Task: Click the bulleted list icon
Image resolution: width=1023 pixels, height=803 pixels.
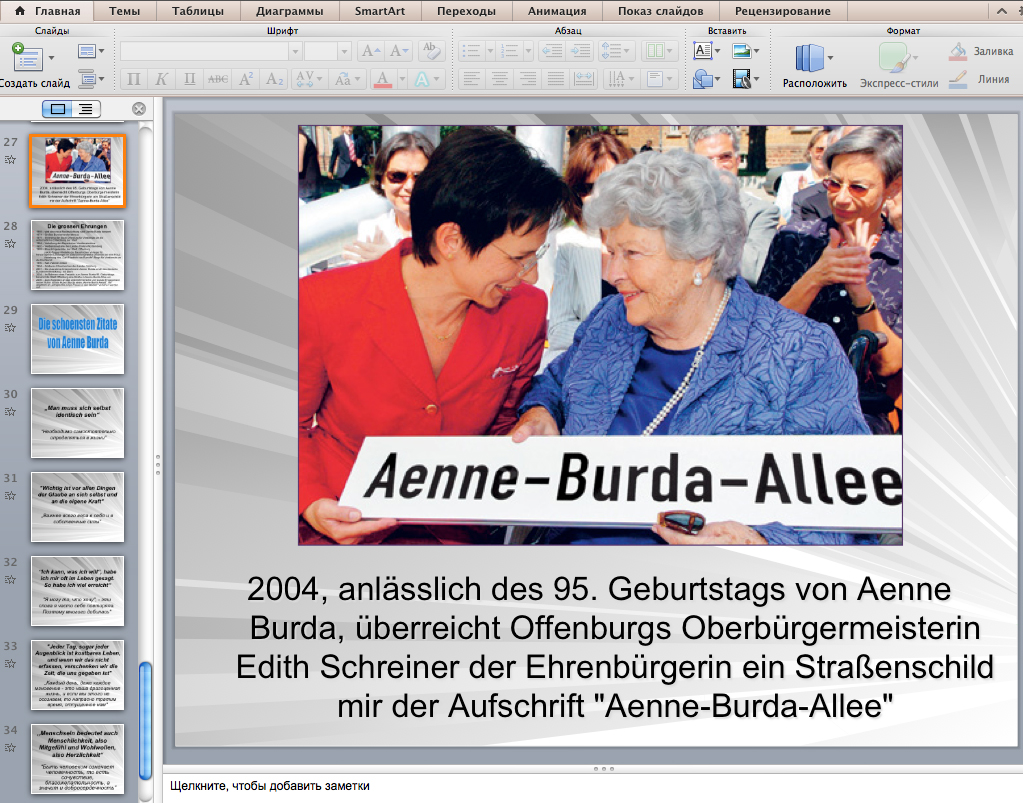Action: 471,51
